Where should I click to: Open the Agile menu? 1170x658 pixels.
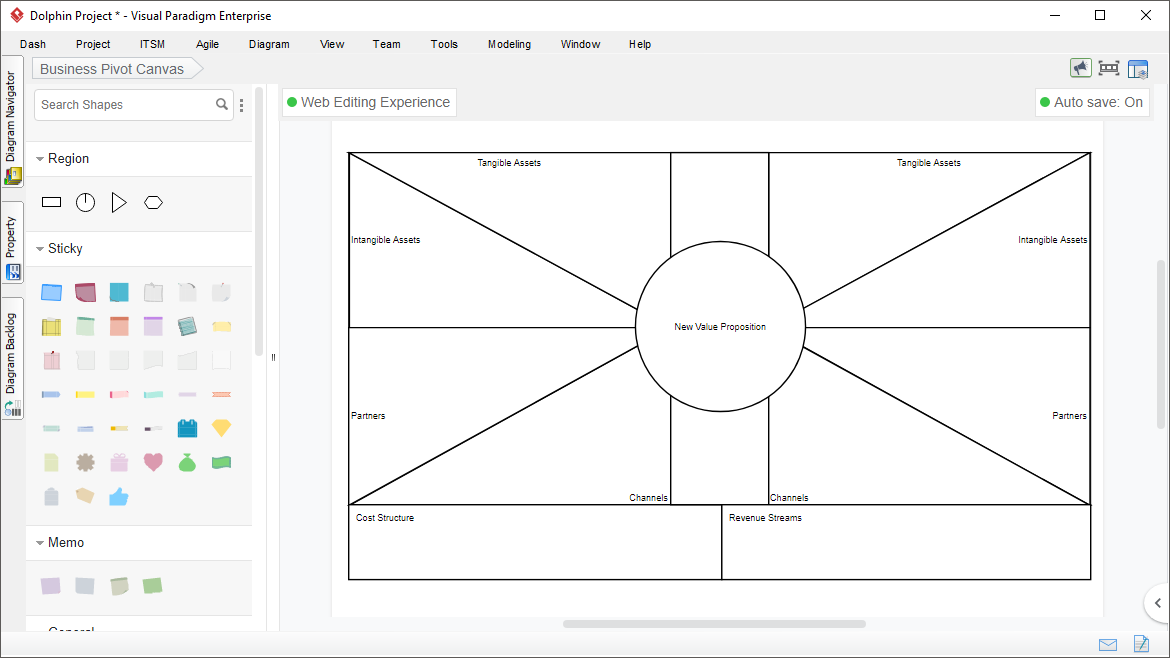coord(207,44)
